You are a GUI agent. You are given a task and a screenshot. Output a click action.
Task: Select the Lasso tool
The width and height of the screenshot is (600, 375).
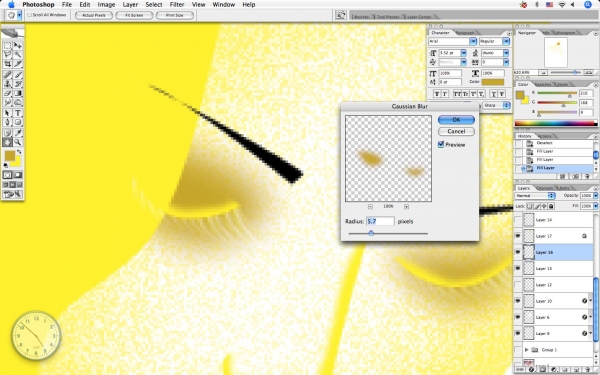(7, 55)
